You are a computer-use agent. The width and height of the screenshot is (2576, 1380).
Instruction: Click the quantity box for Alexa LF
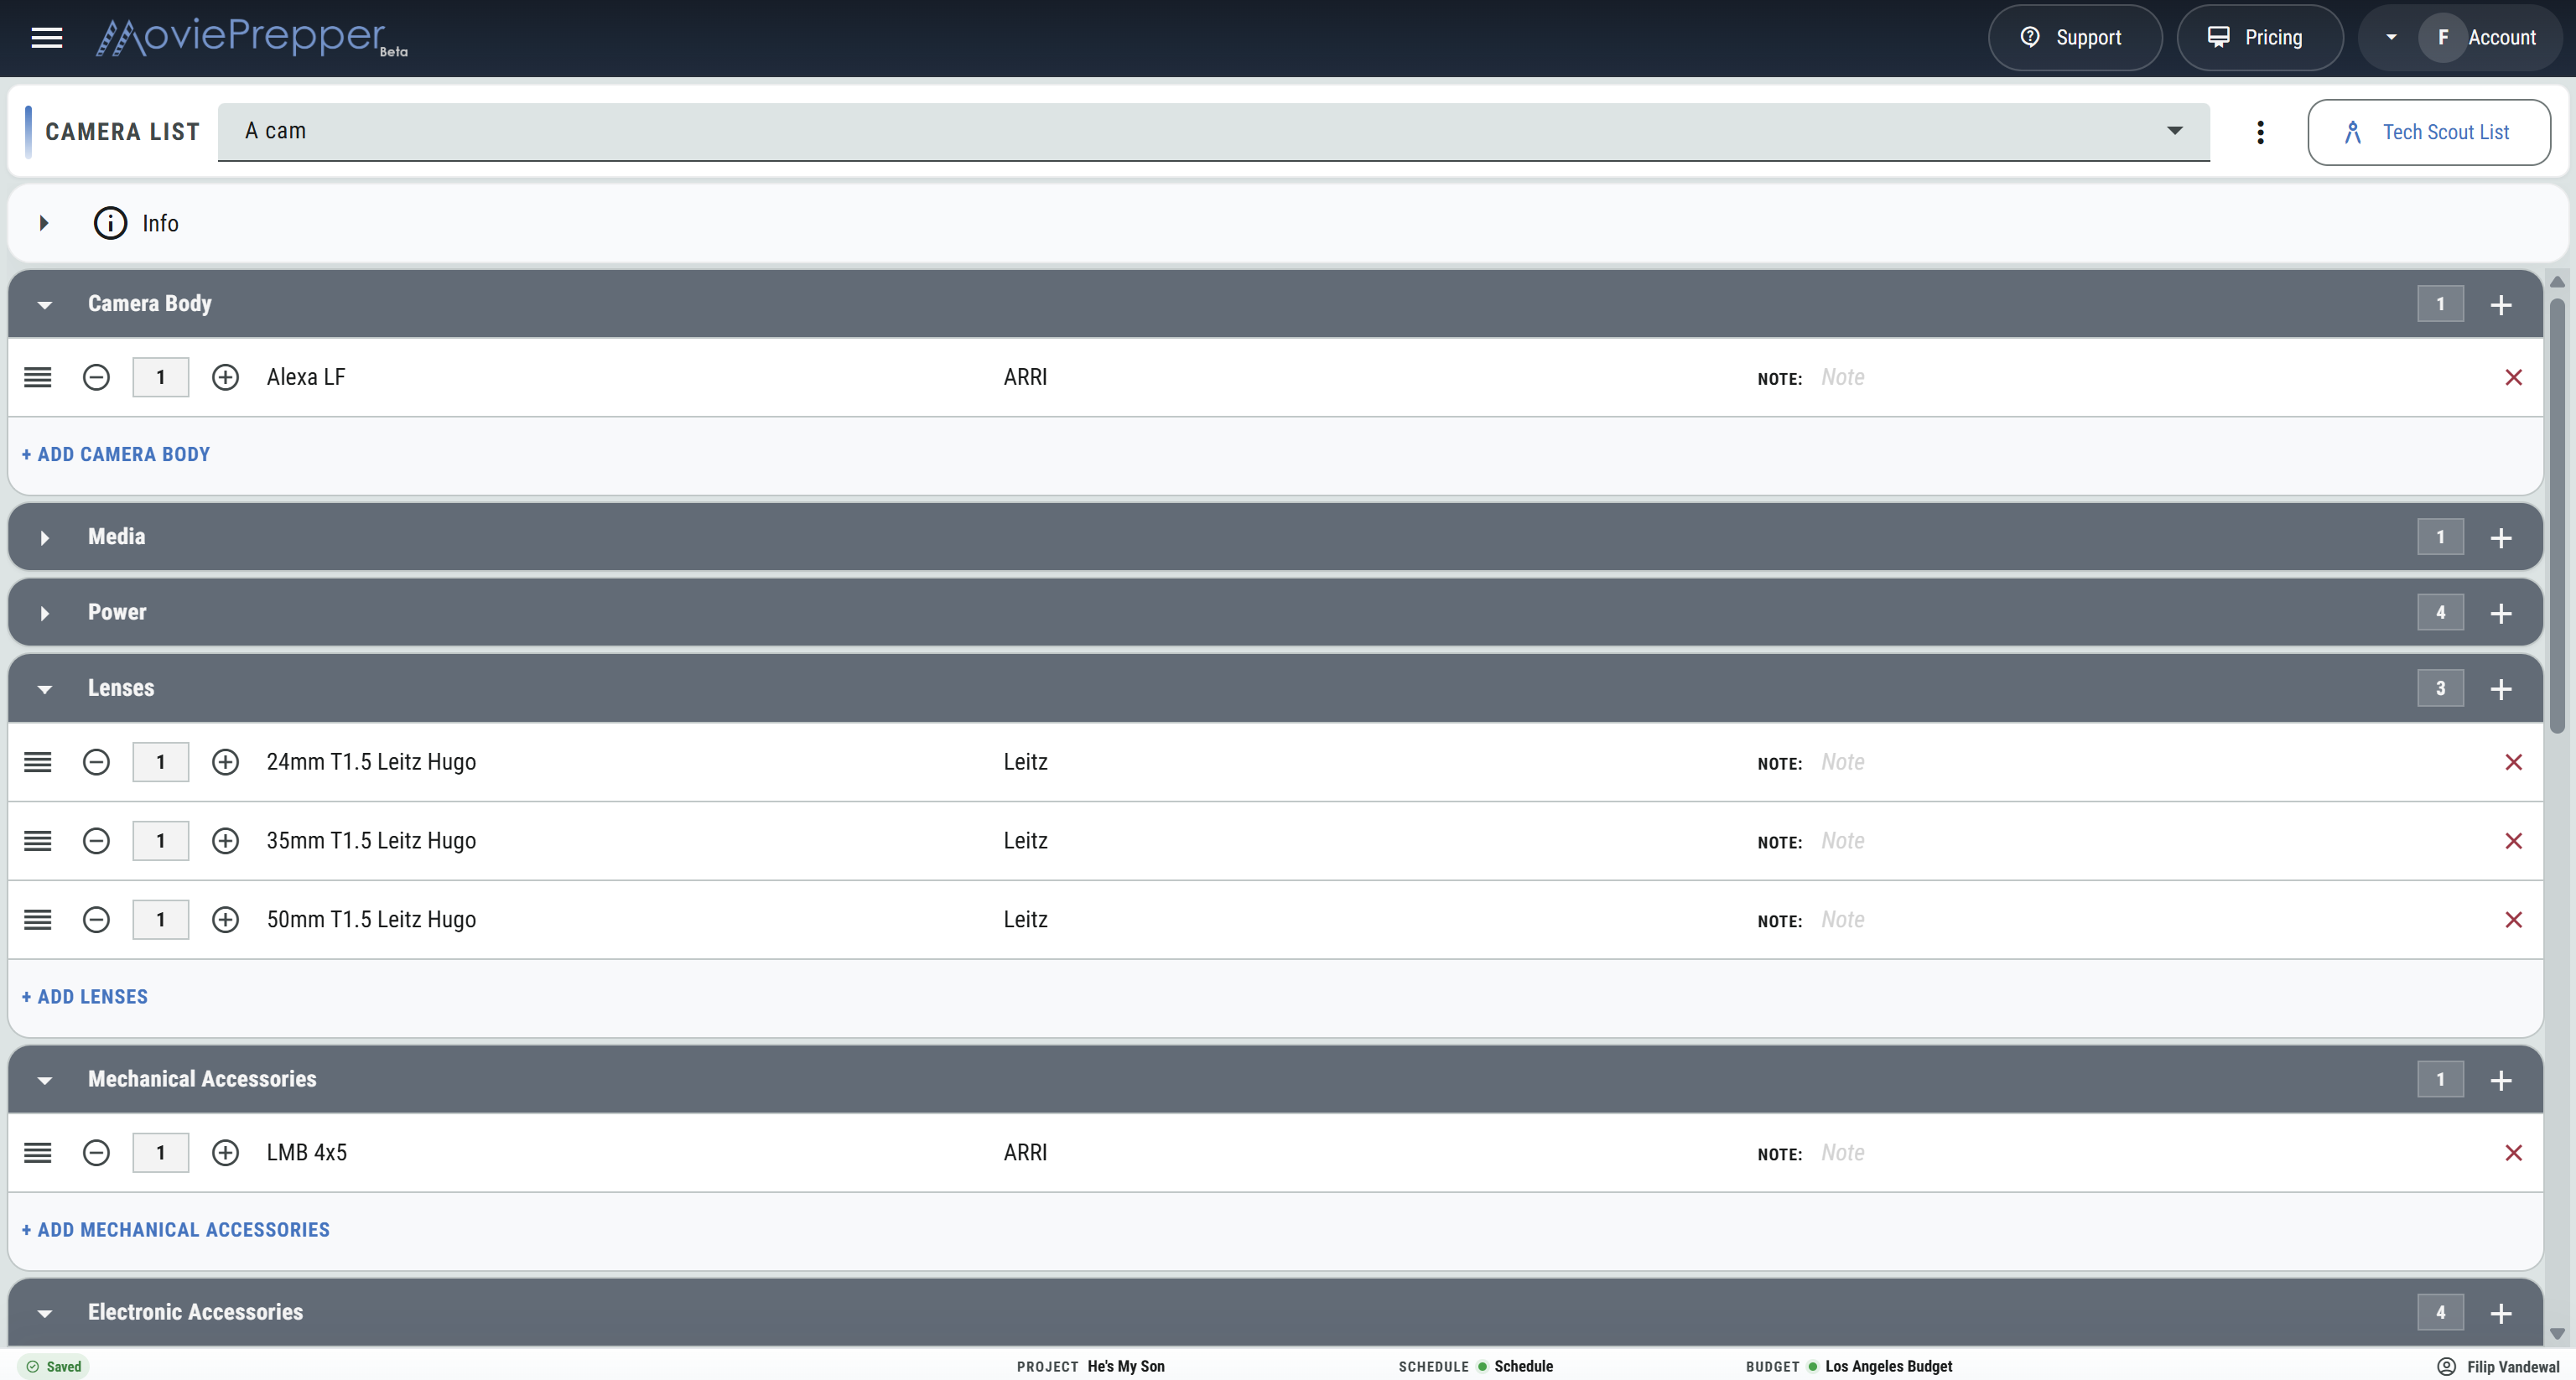click(x=161, y=377)
